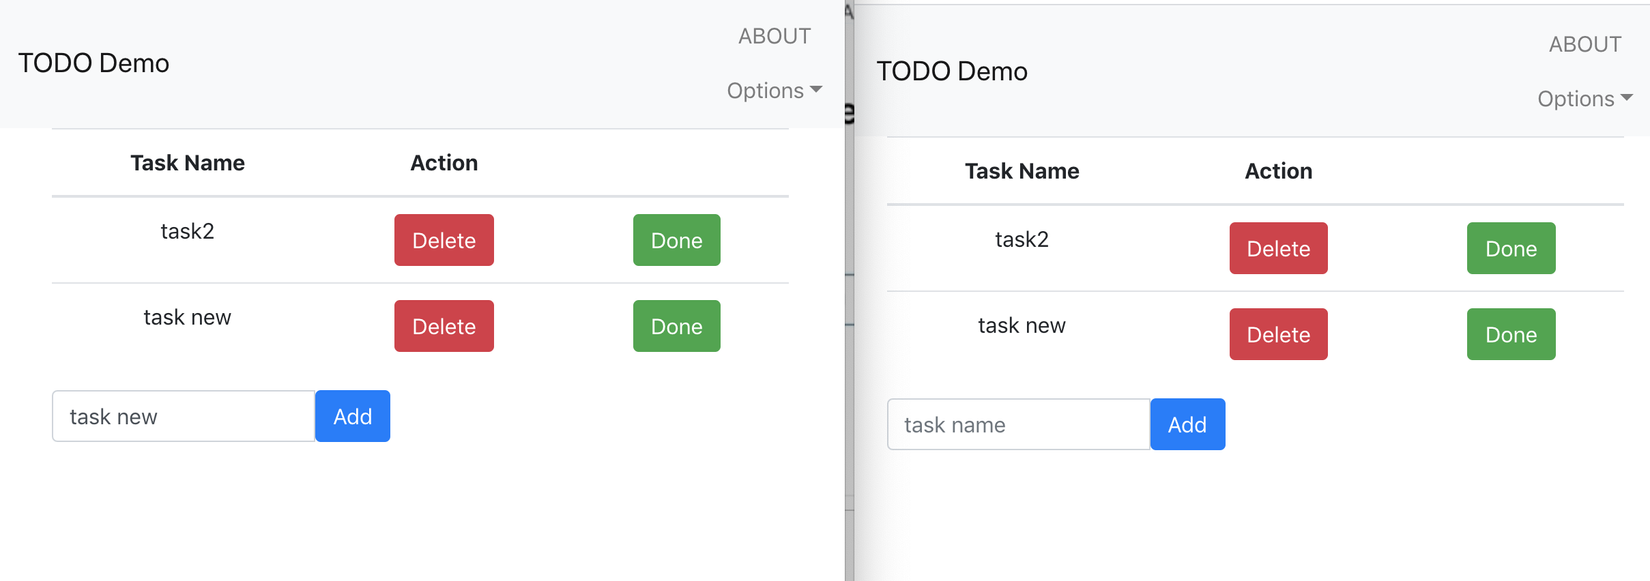
Task: Click Action column header in right window
Action: pos(1278,171)
